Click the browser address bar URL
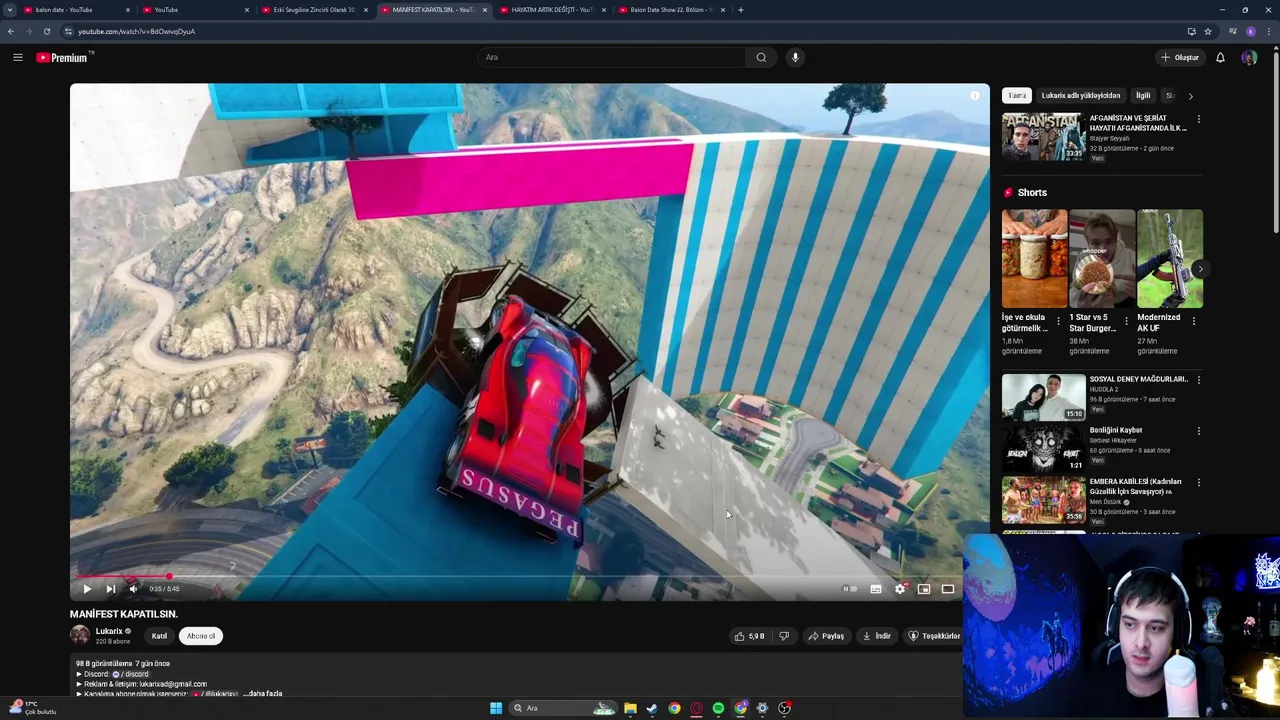Screen dimensions: 1280x720 [x=136, y=31]
